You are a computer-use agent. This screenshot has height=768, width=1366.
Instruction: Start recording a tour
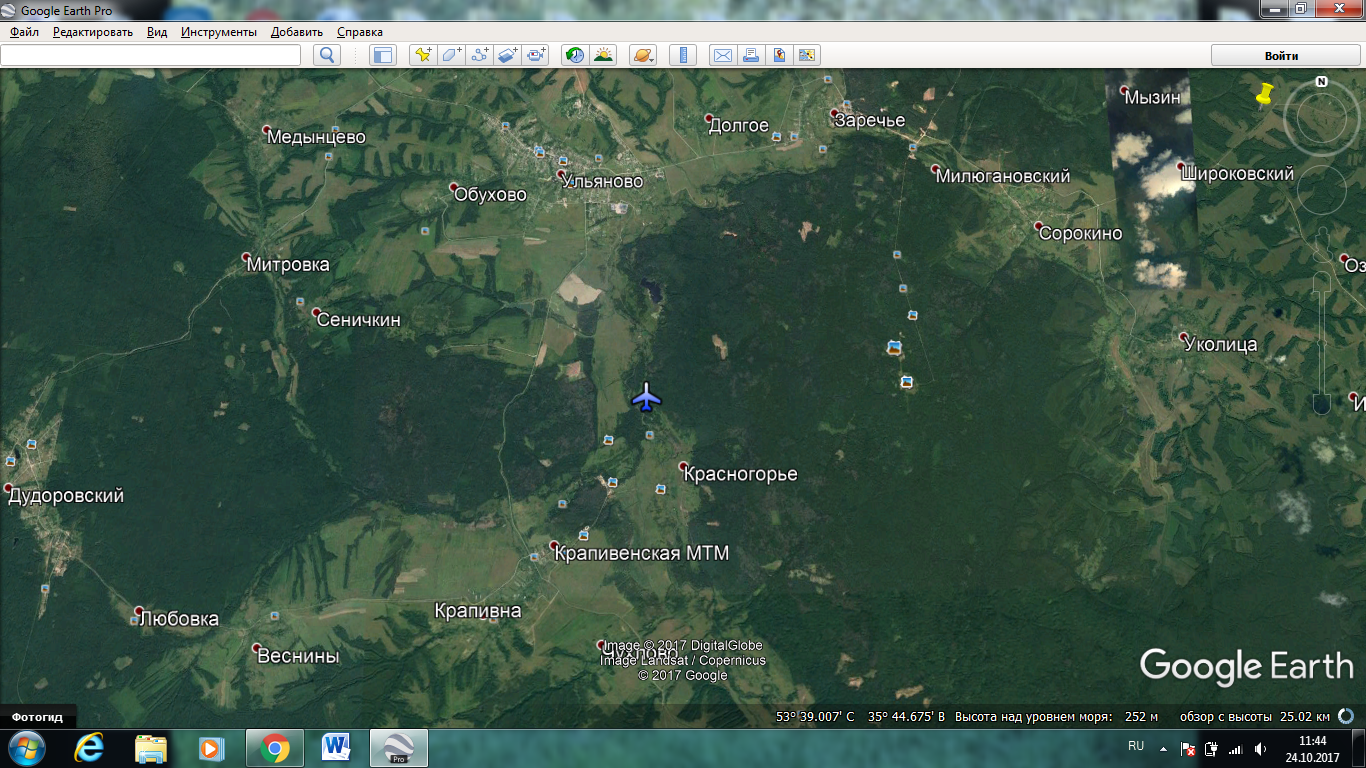click(x=537, y=55)
